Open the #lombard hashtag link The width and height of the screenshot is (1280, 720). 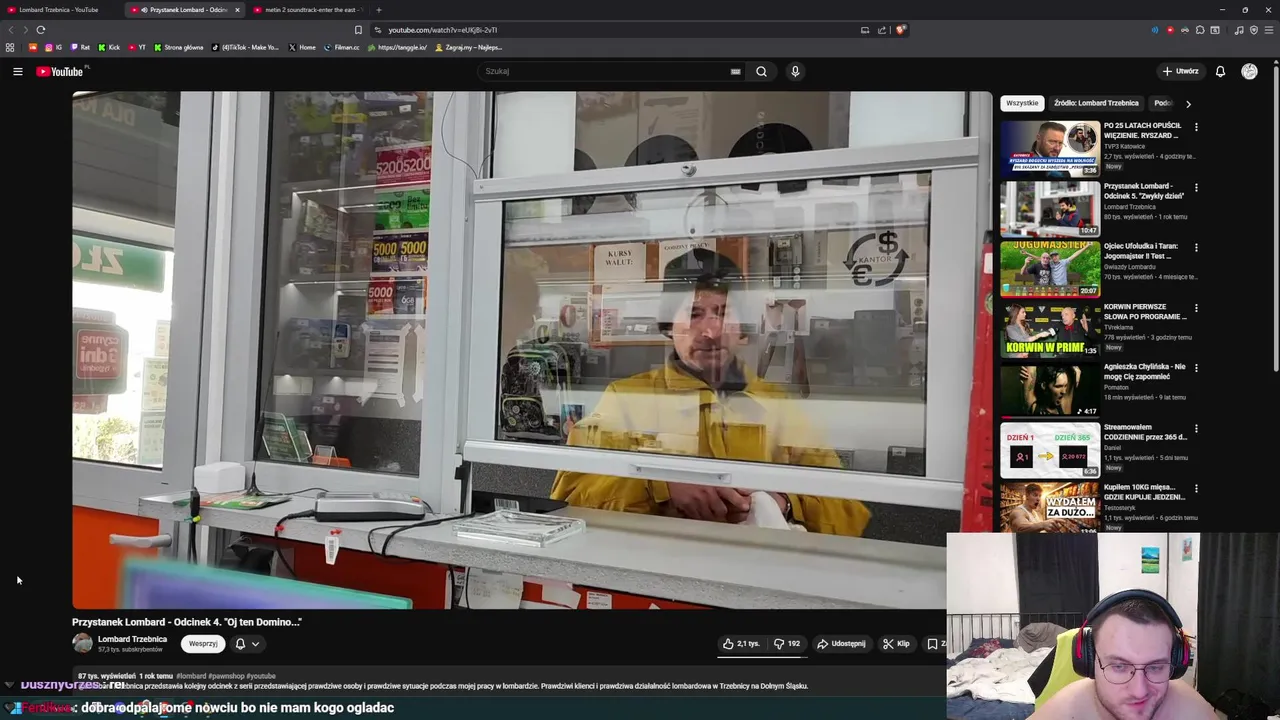191,676
